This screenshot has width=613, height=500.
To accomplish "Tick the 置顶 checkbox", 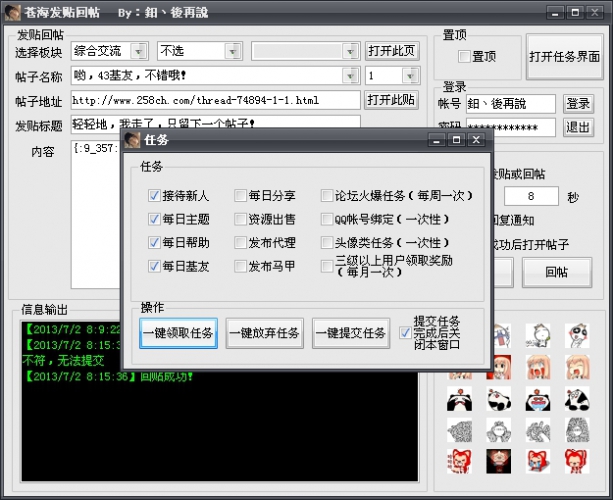I will pyautogui.click(x=464, y=56).
